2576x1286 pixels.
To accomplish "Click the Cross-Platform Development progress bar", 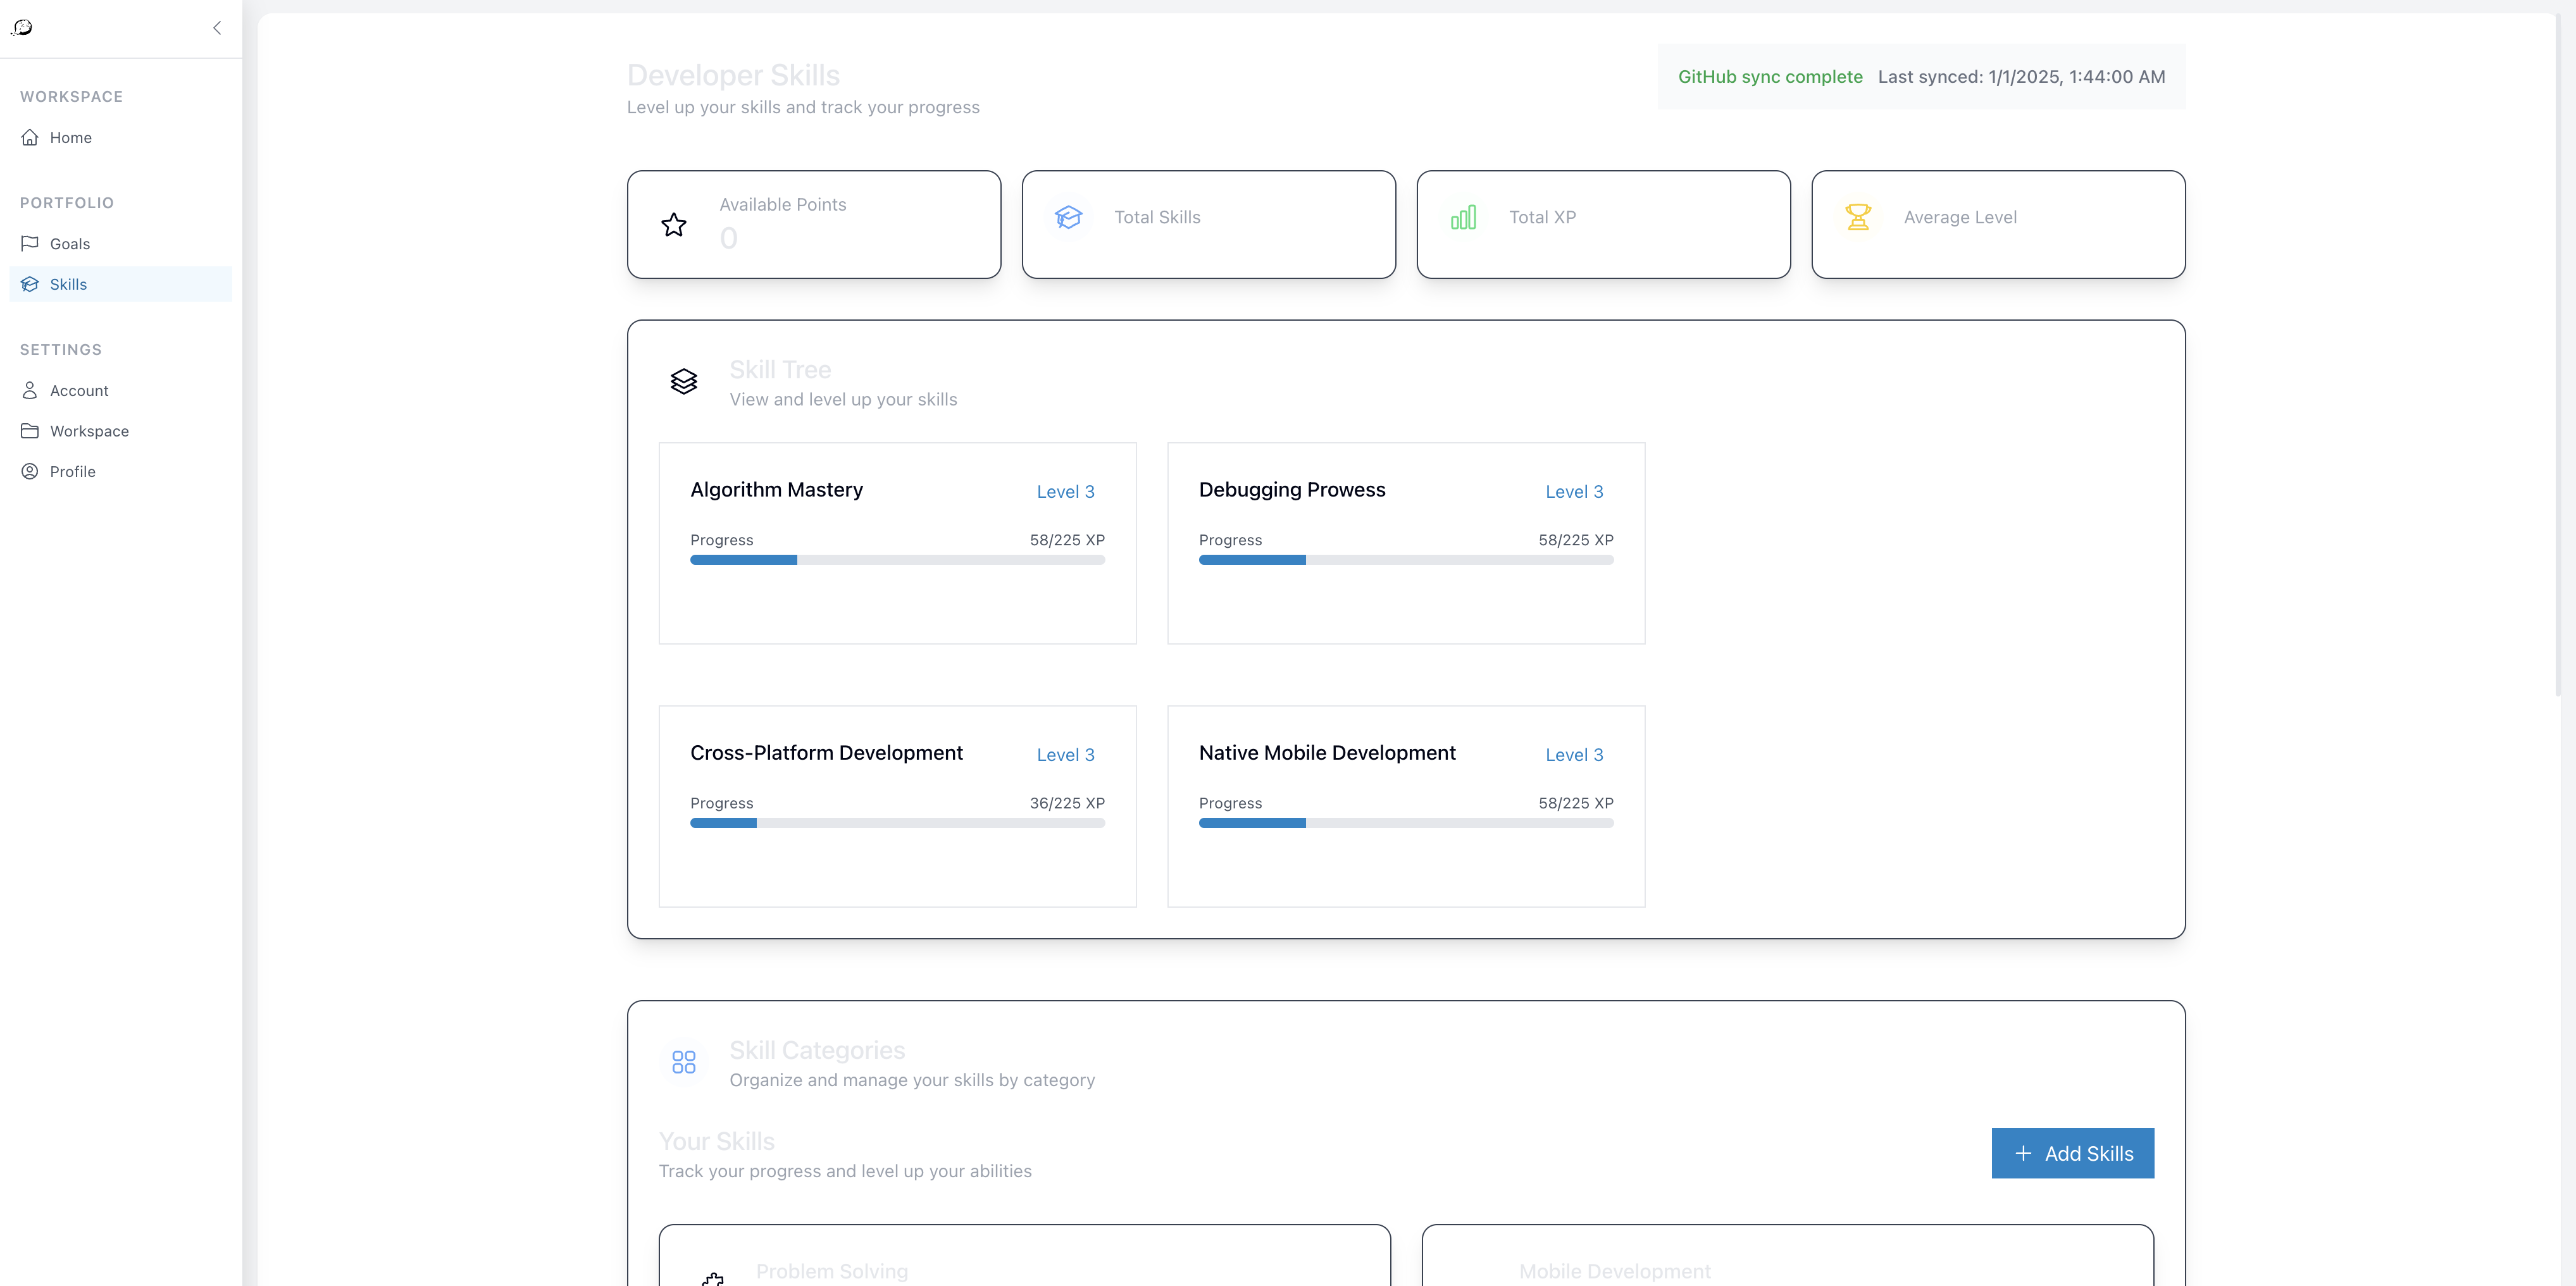I will [897, 823].
